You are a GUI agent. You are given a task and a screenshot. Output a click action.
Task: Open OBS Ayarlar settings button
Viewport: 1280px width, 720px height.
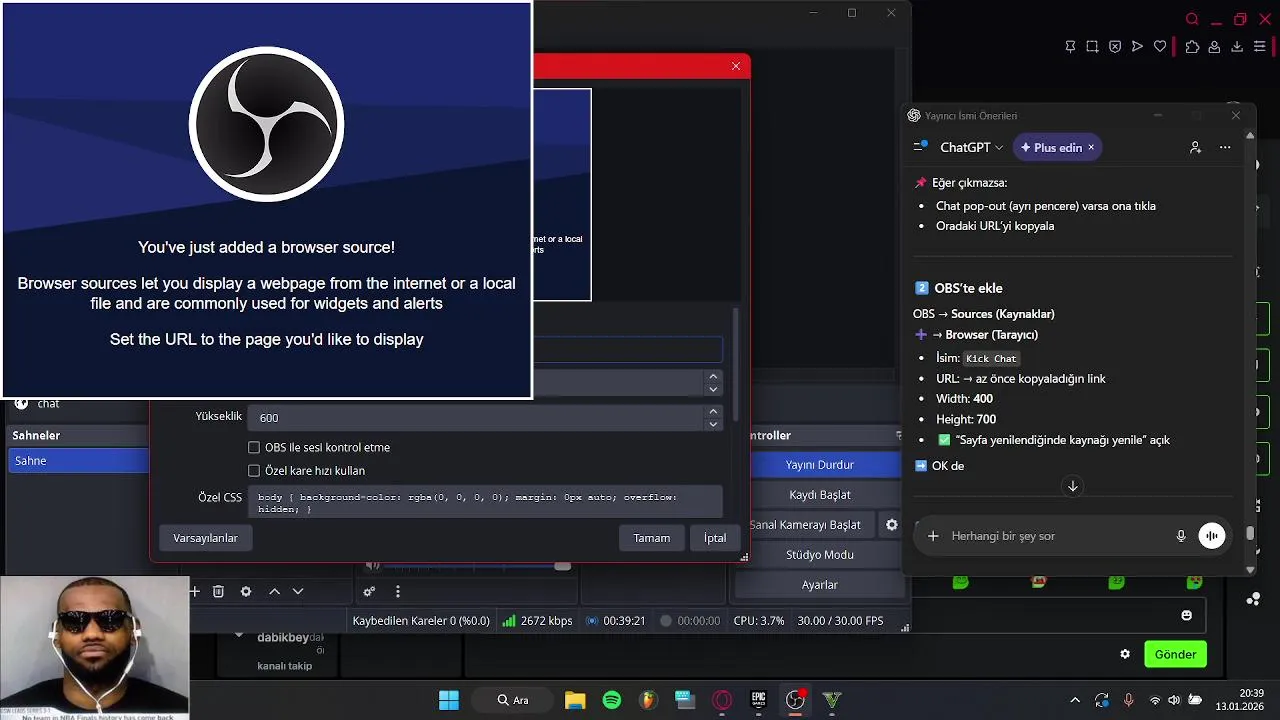[x=819, y=585]
